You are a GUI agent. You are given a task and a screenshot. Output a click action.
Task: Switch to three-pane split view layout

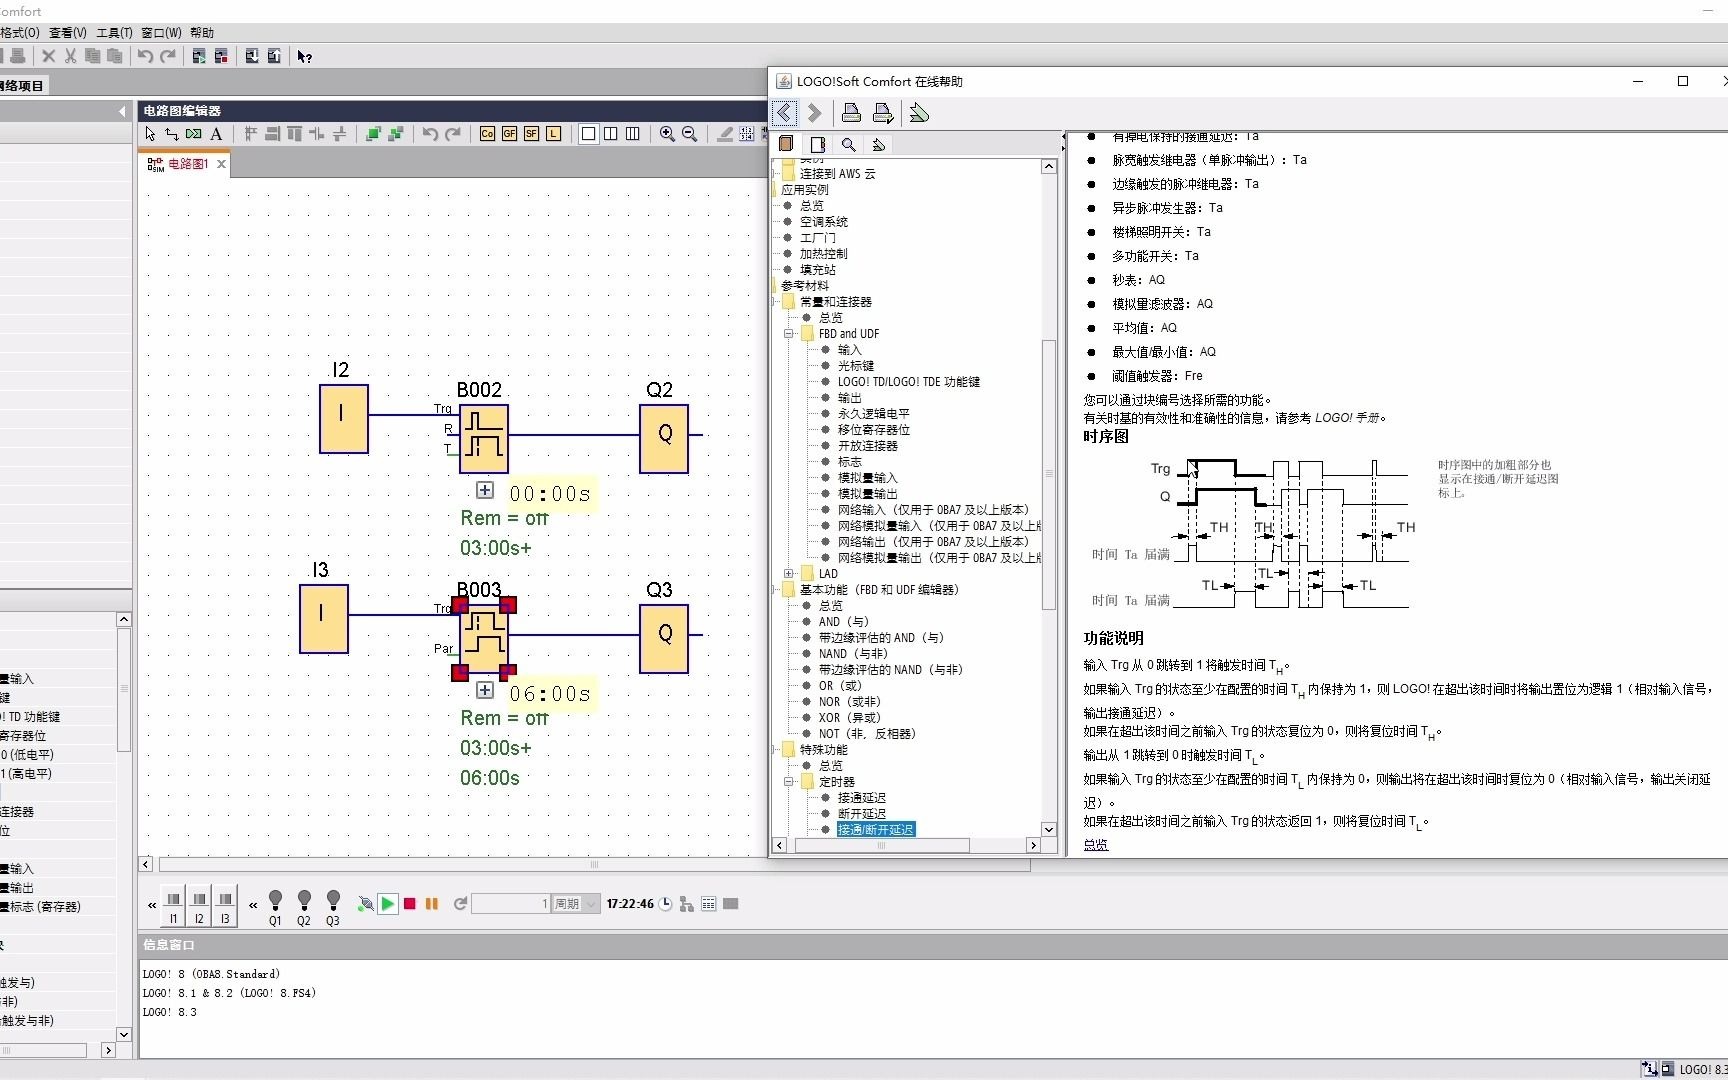(x=633, y=134)
